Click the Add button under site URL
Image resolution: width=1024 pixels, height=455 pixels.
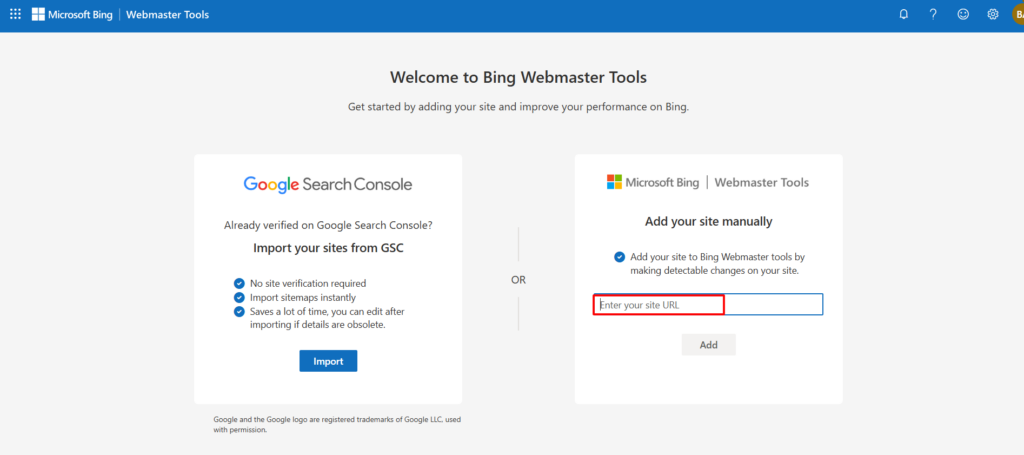pos(709,345)
